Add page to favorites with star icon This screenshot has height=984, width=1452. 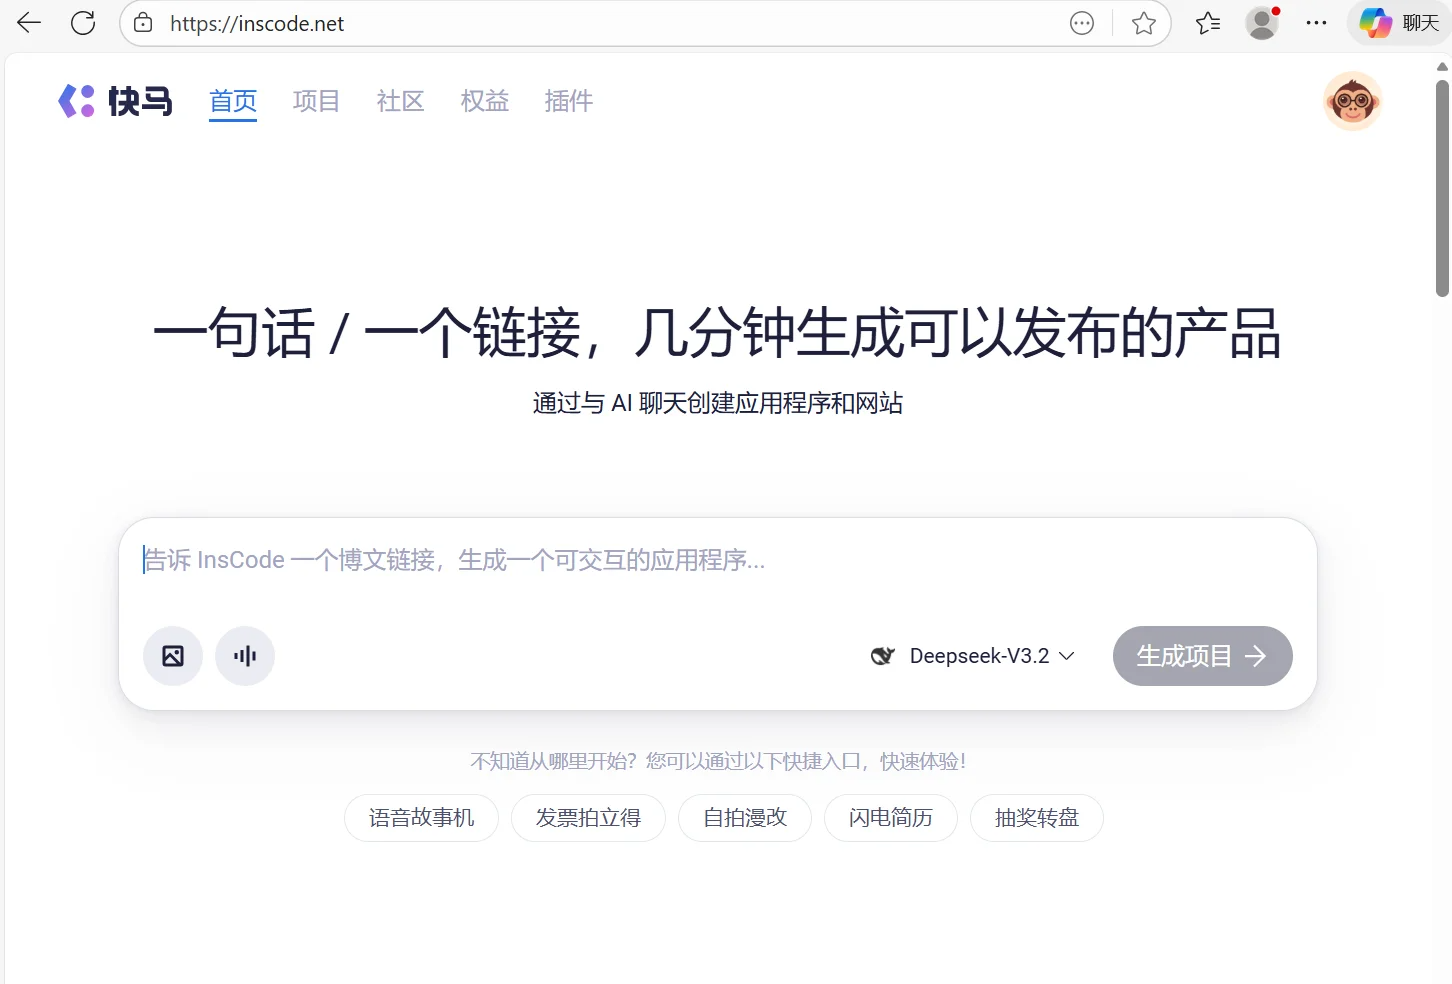click(1143, 22)
